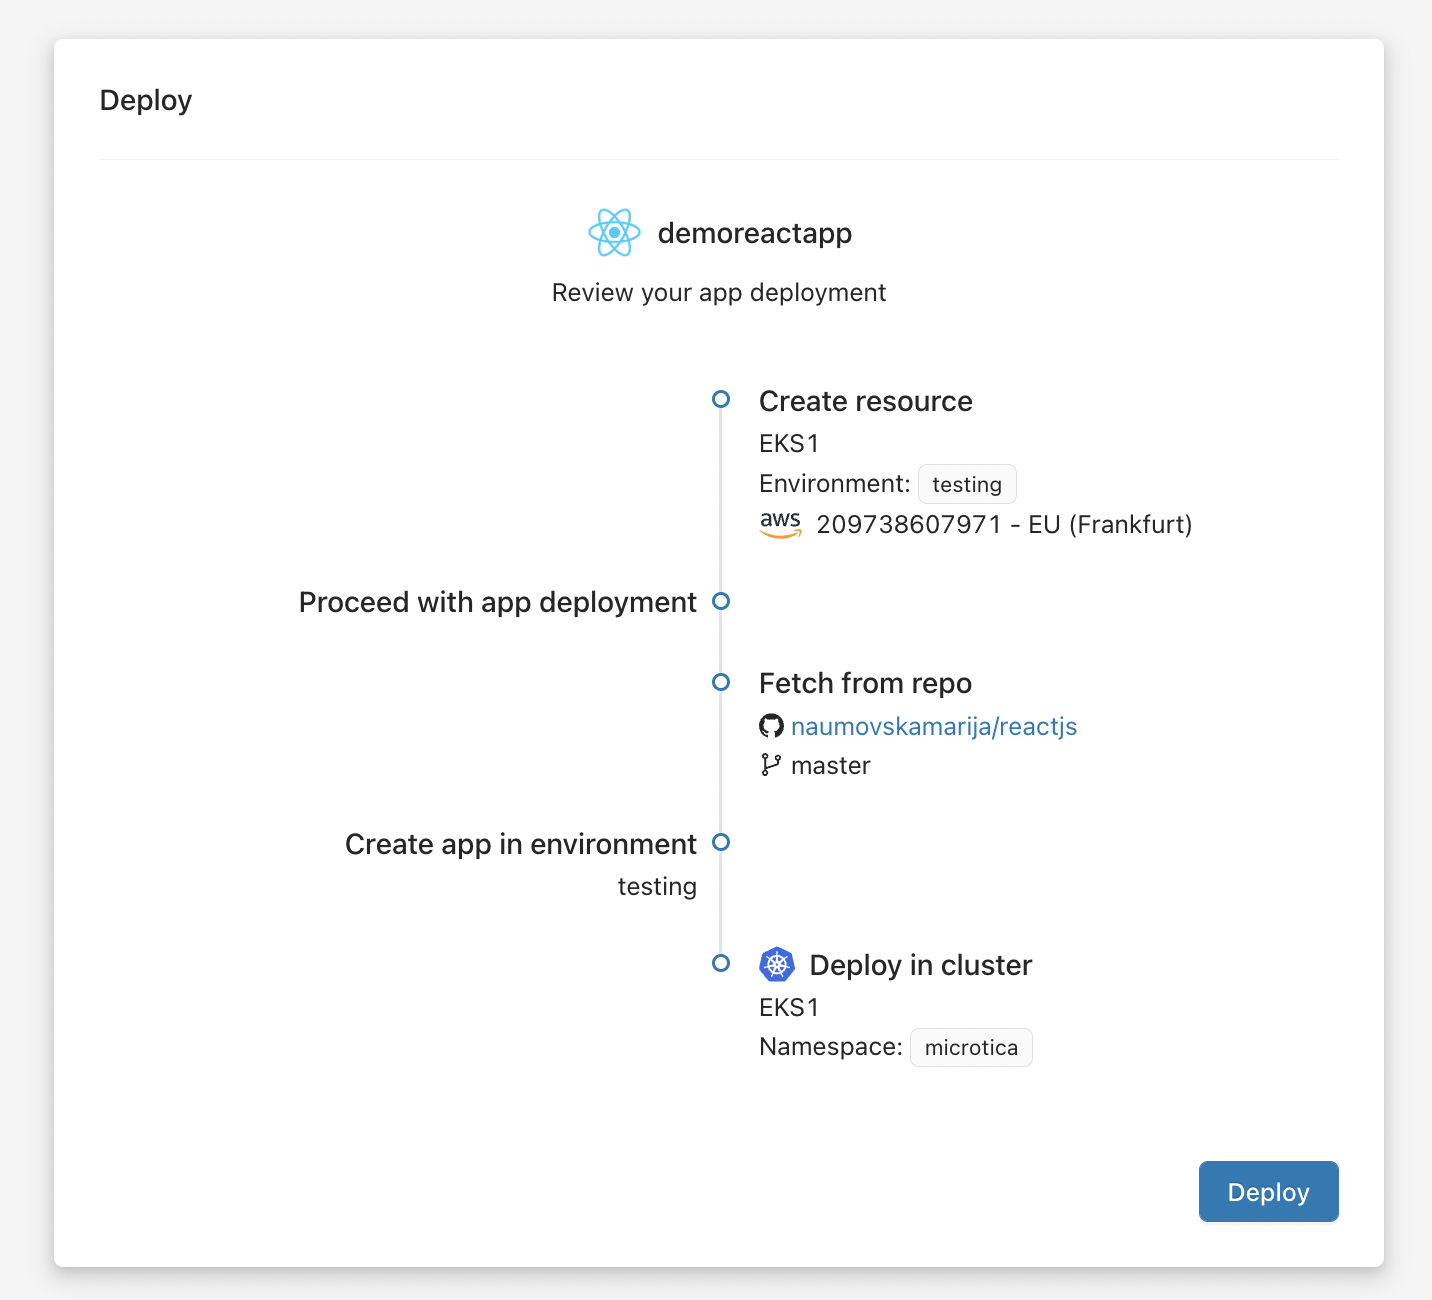
Task: Click the microtica namespace badge
Action: click(970, 1047)
